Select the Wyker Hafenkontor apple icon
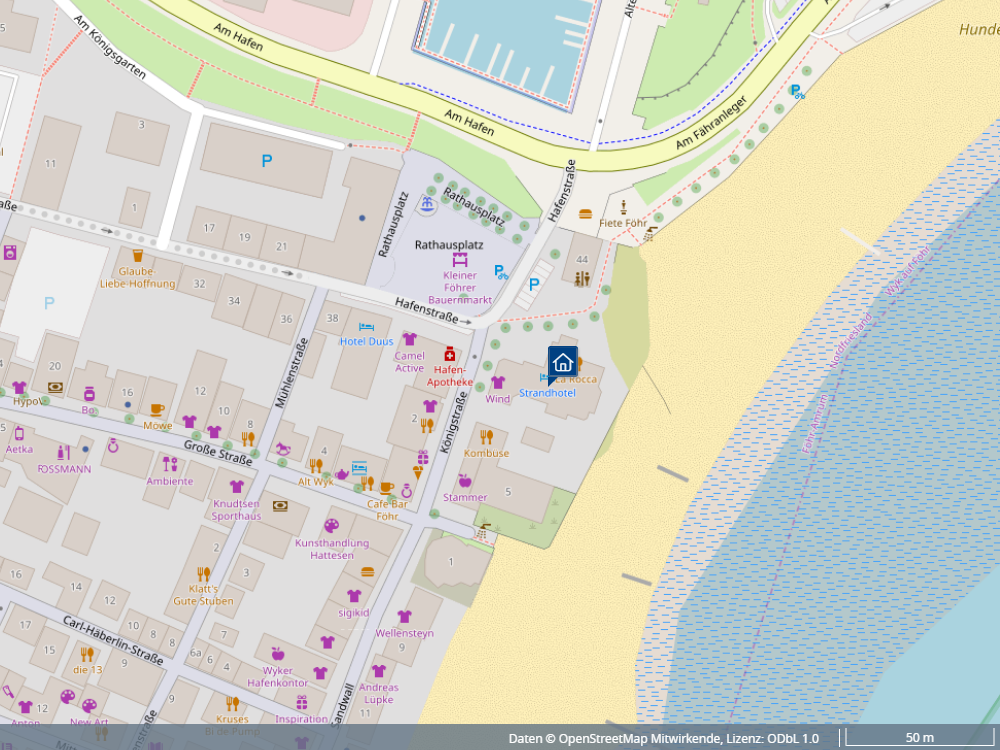1000x750 pixels. point(277,654)
